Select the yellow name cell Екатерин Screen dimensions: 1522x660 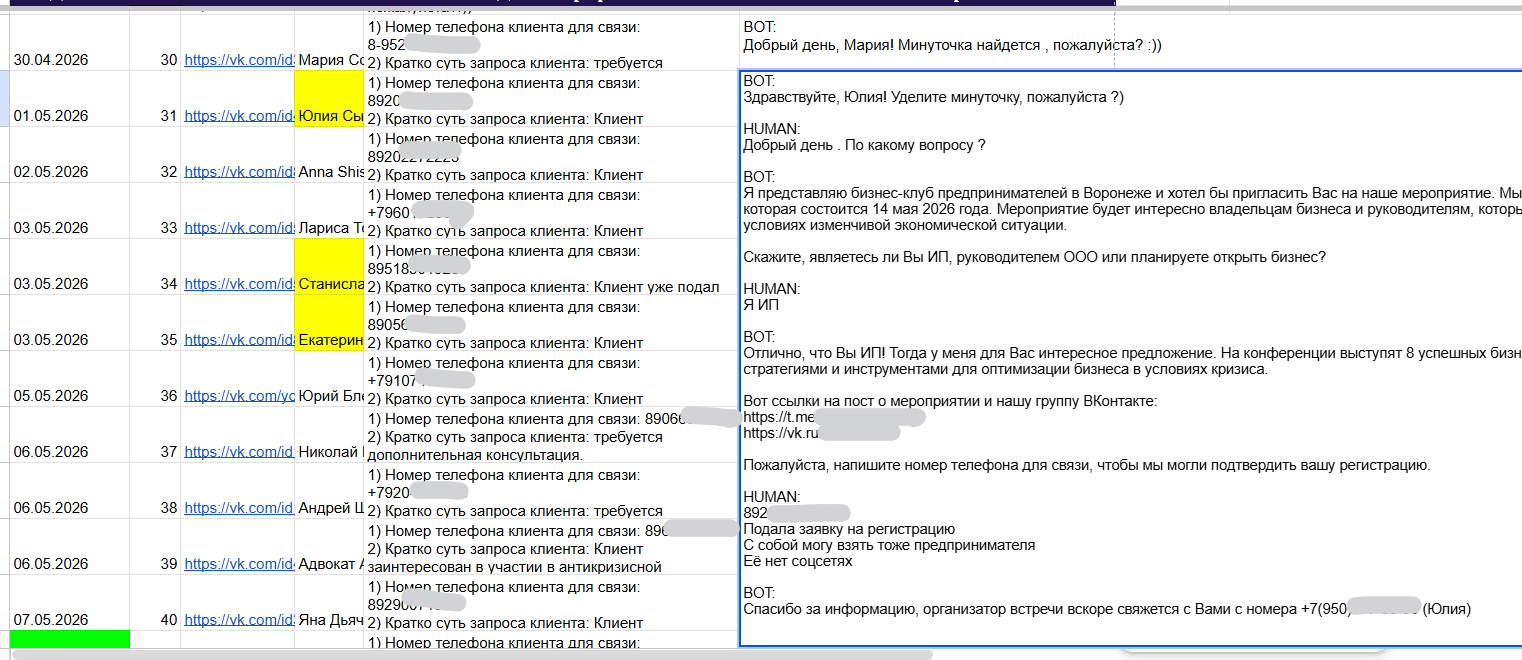329,323
